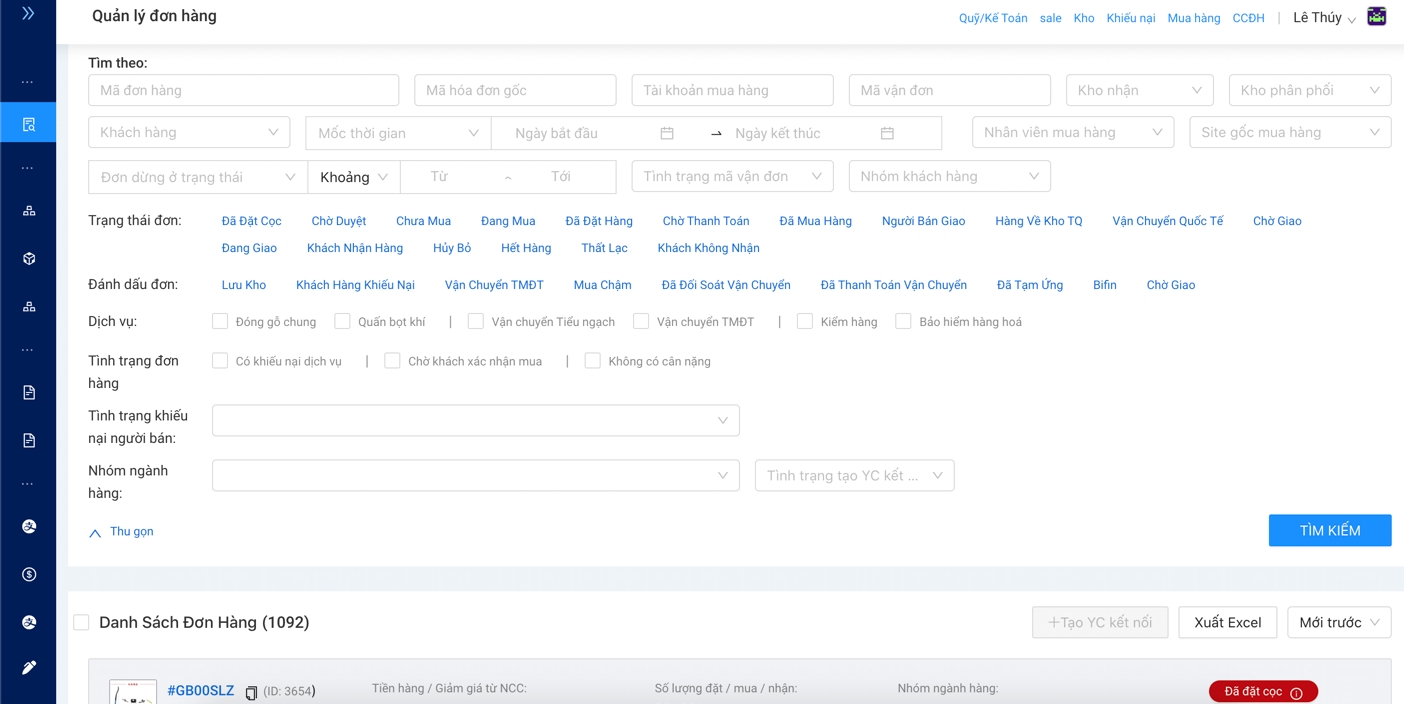Tick the Kiểm hàng checkbox
Viewport: 1405px width, 704px height.
click(x=805, y=321)
